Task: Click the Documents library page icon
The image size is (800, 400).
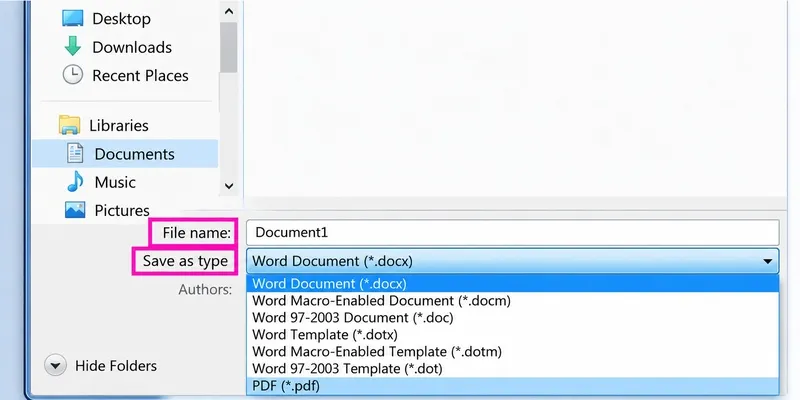Action: [75, 154]
